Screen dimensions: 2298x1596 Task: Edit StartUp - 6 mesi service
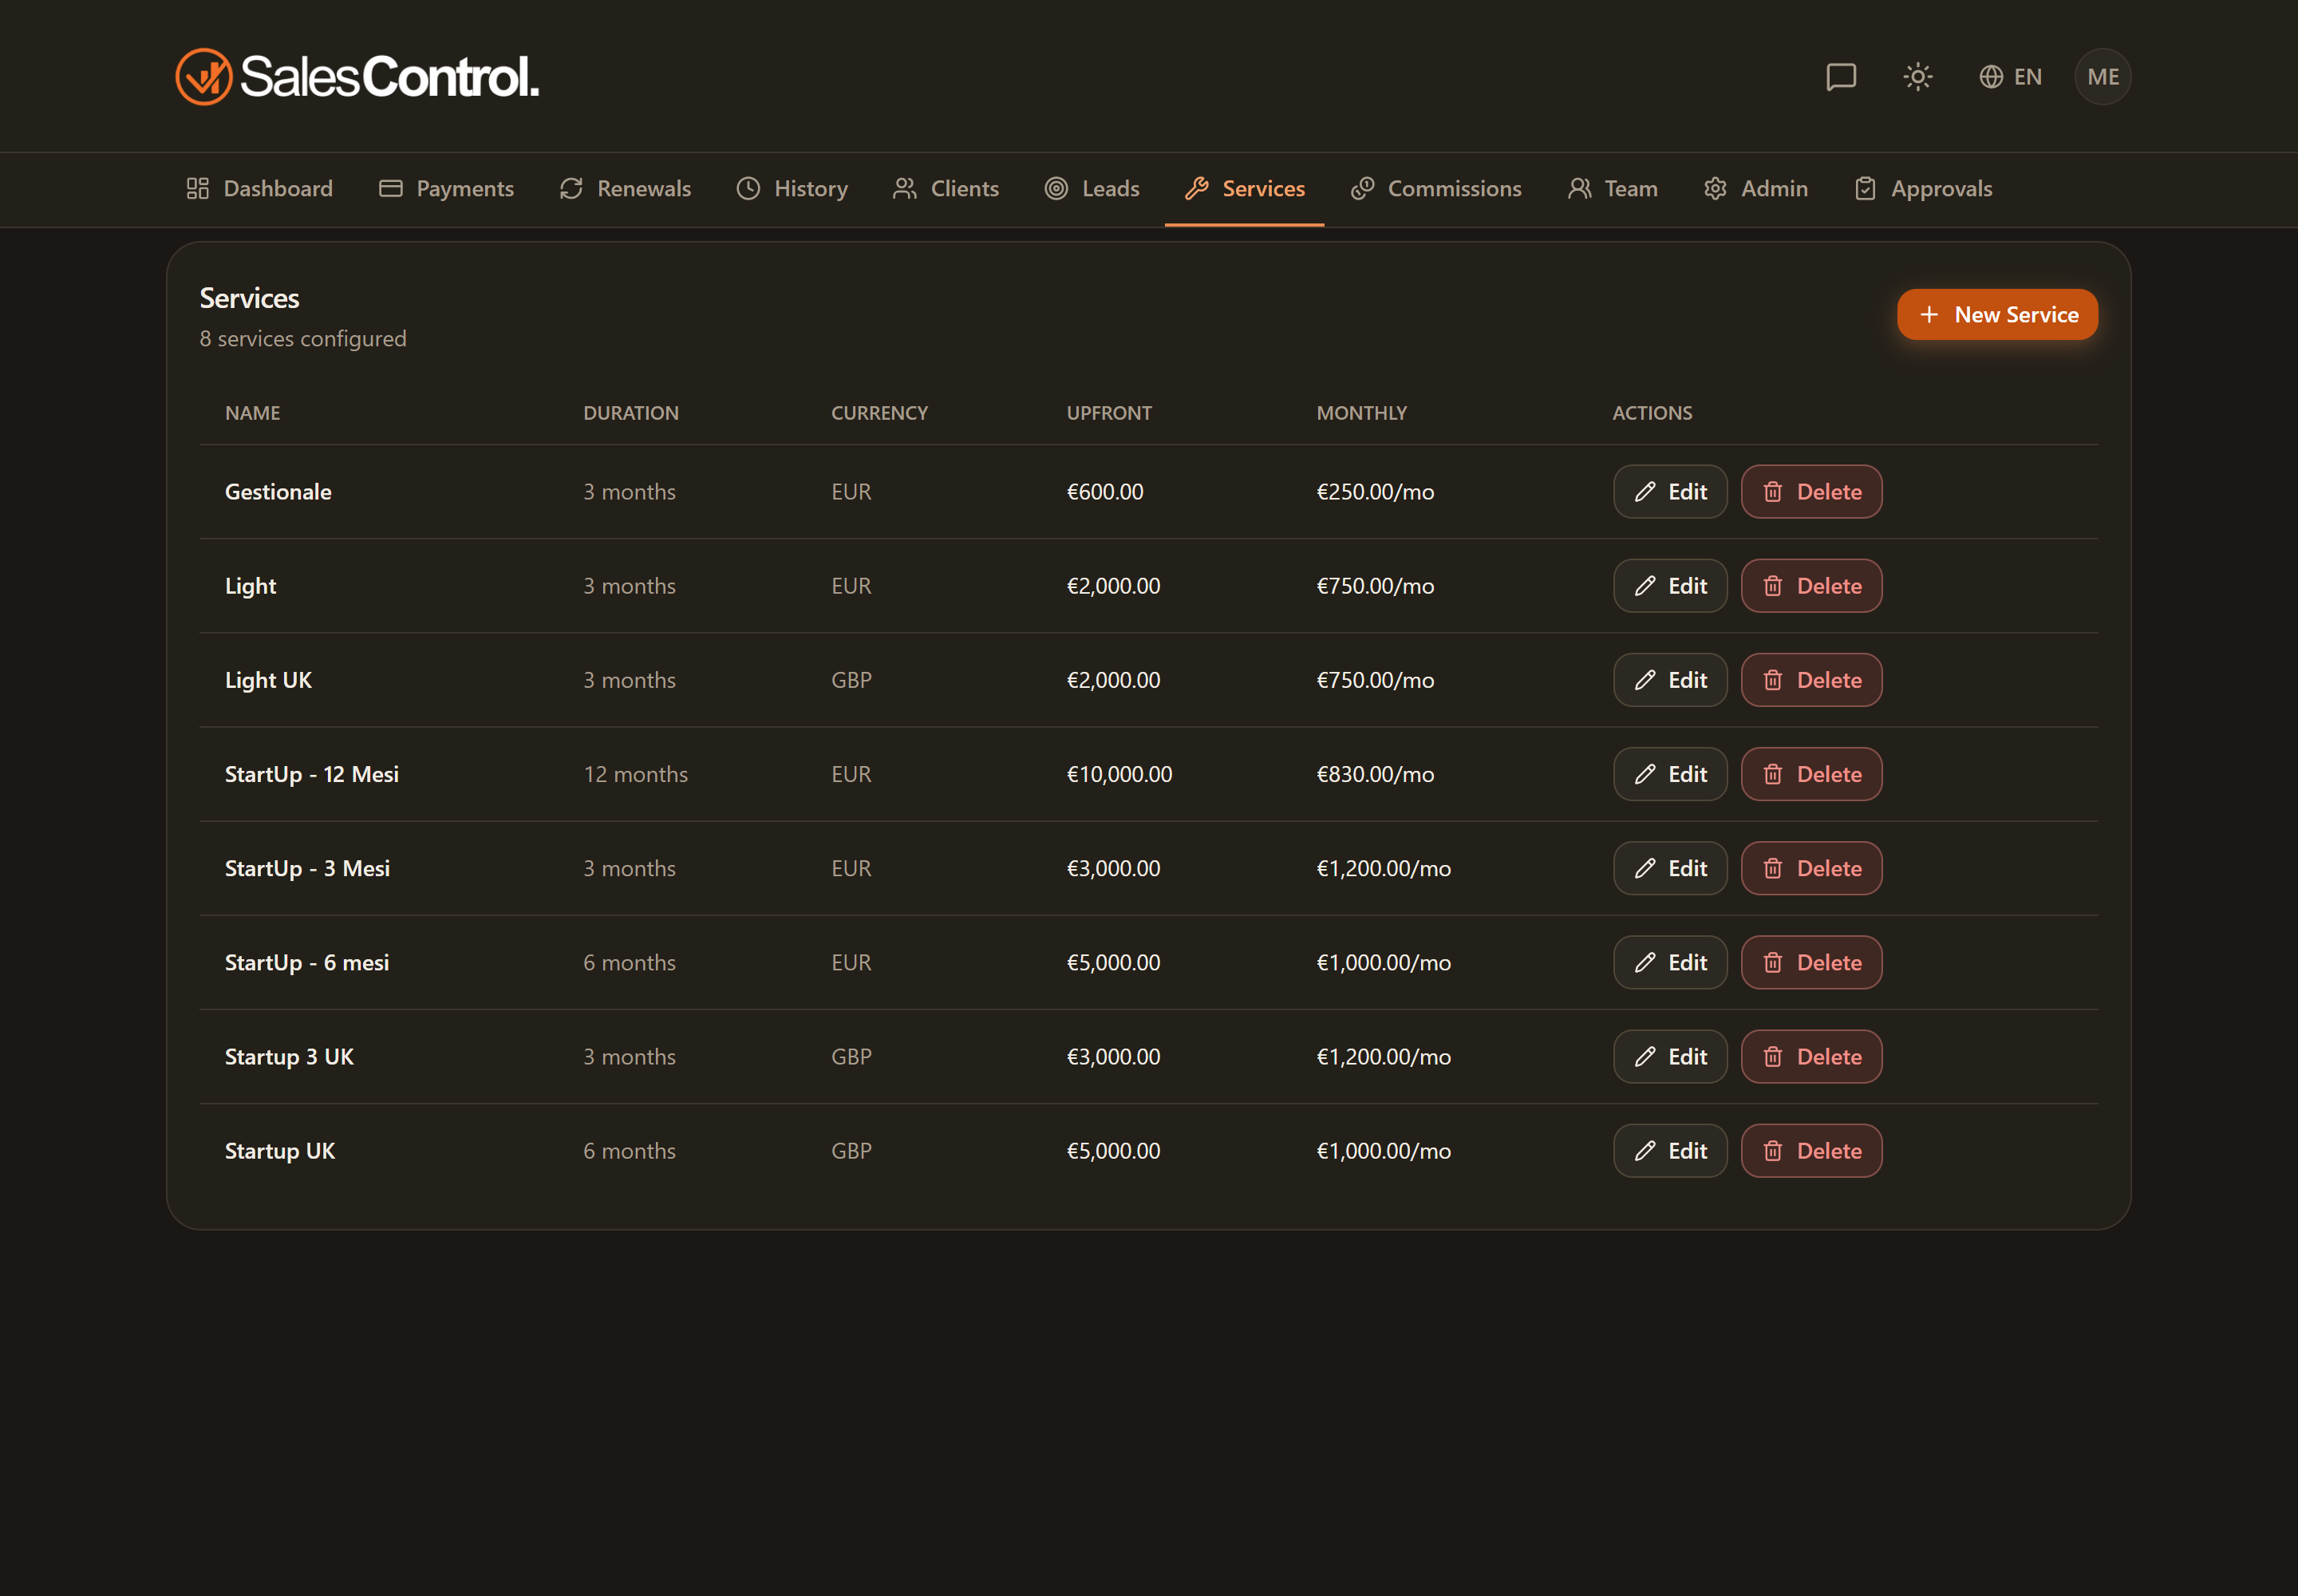tap(1670, 962)
